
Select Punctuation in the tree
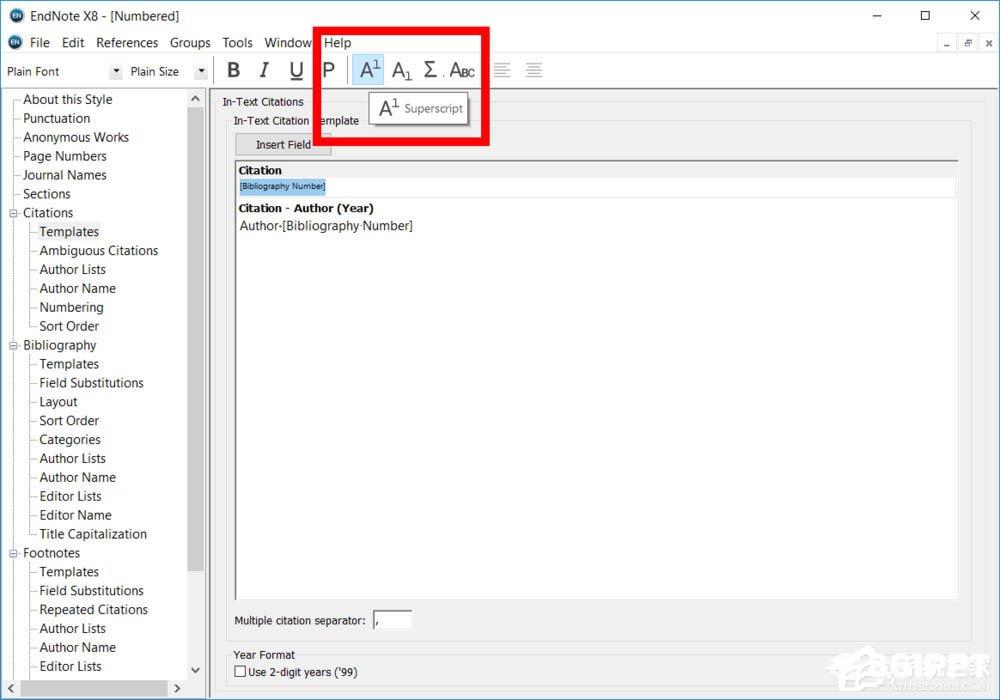(x=57, y=119)
